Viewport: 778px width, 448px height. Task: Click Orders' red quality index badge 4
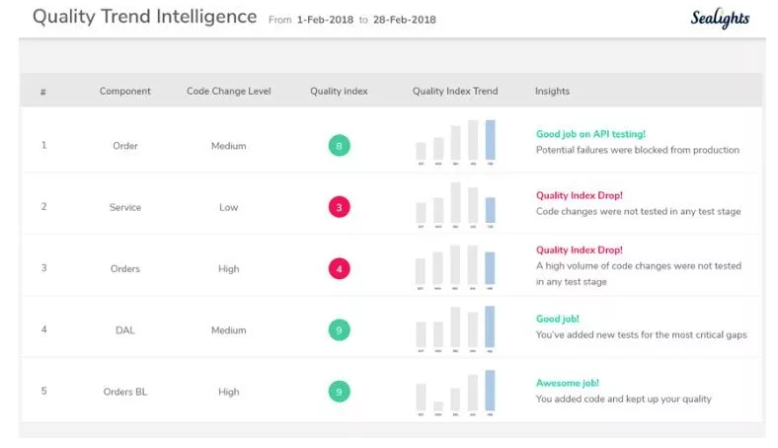click(x=339, y=269)
